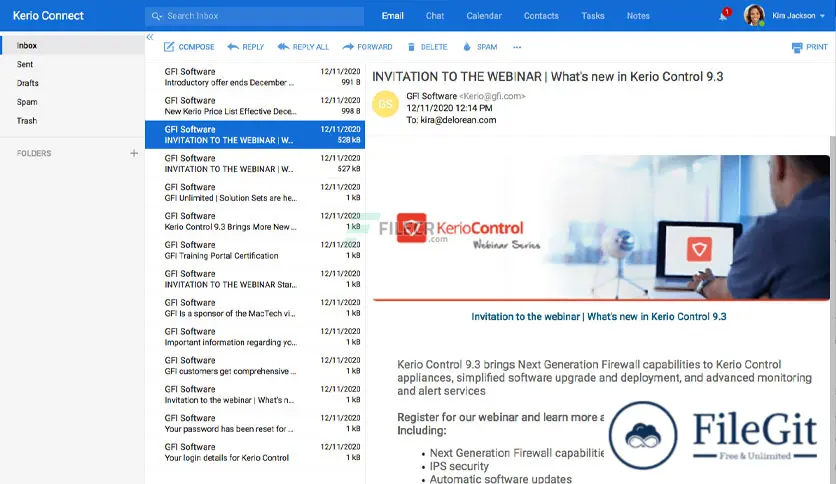Click the FORWARD button label
Viewport: 836px width, 484px height.
coord(375,47)
